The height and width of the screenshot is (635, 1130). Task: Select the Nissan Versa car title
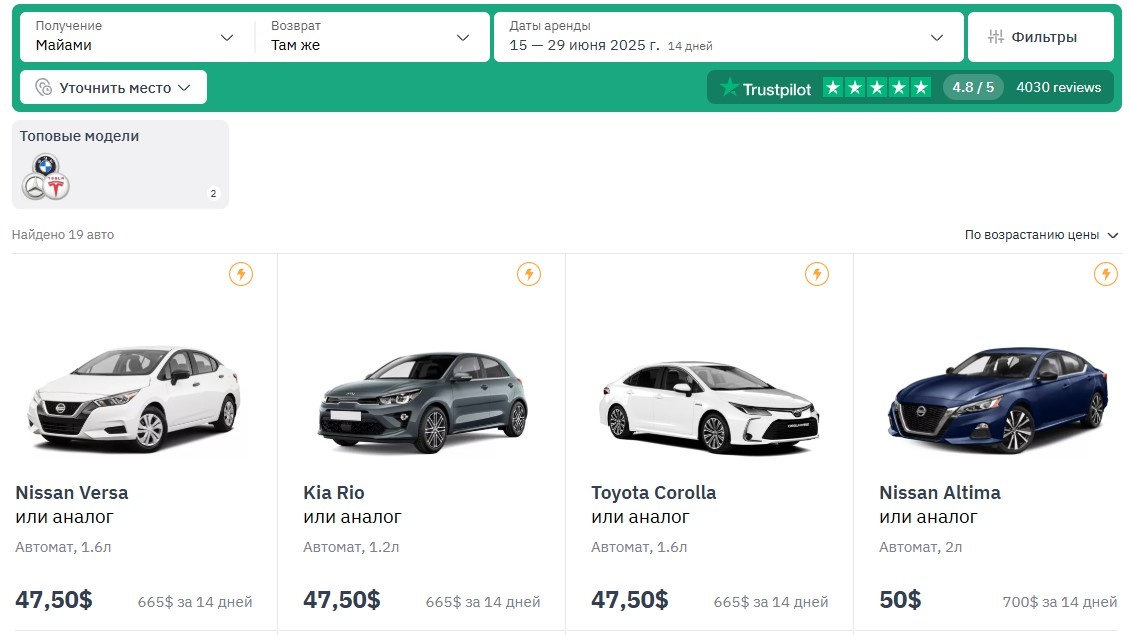click(x=71, y=492)
